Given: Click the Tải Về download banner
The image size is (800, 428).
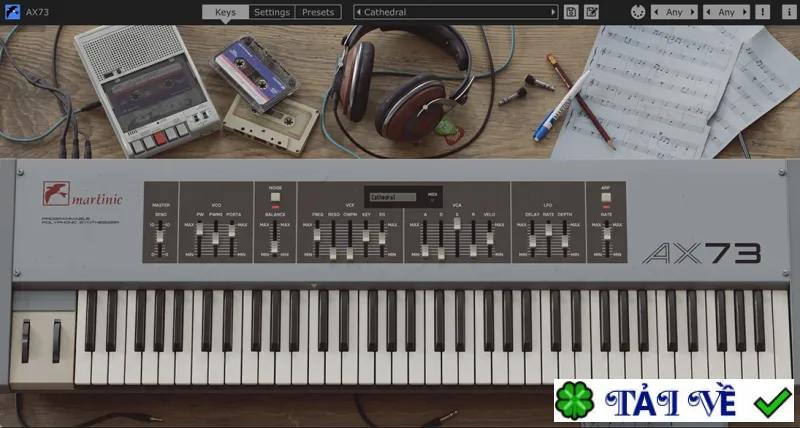Looking at the screenshot, I should (x=673, y=400).
